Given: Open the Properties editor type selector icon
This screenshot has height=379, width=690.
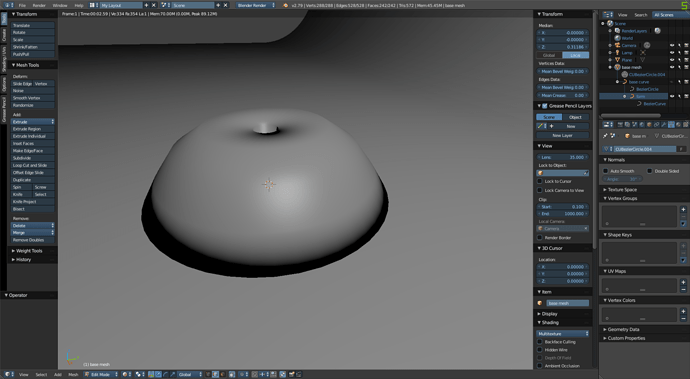Looking at the screenshot, I should [x=608, y=125].
